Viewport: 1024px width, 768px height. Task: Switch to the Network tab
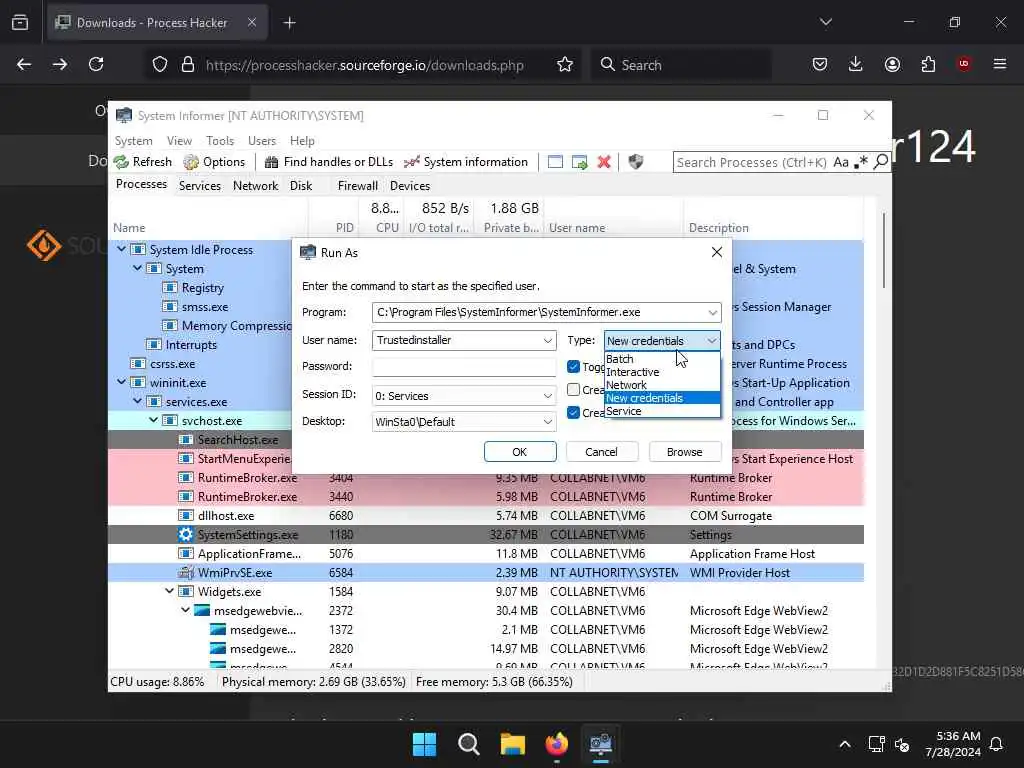(255, 185)
